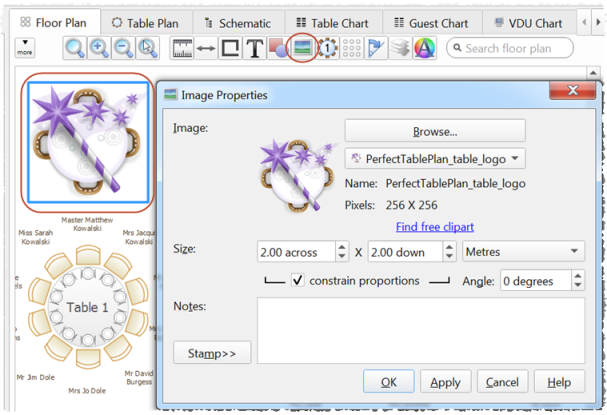This screenshot has height=415, width=607.
Task: Decrease the across size value
Action: pos(342,257)
